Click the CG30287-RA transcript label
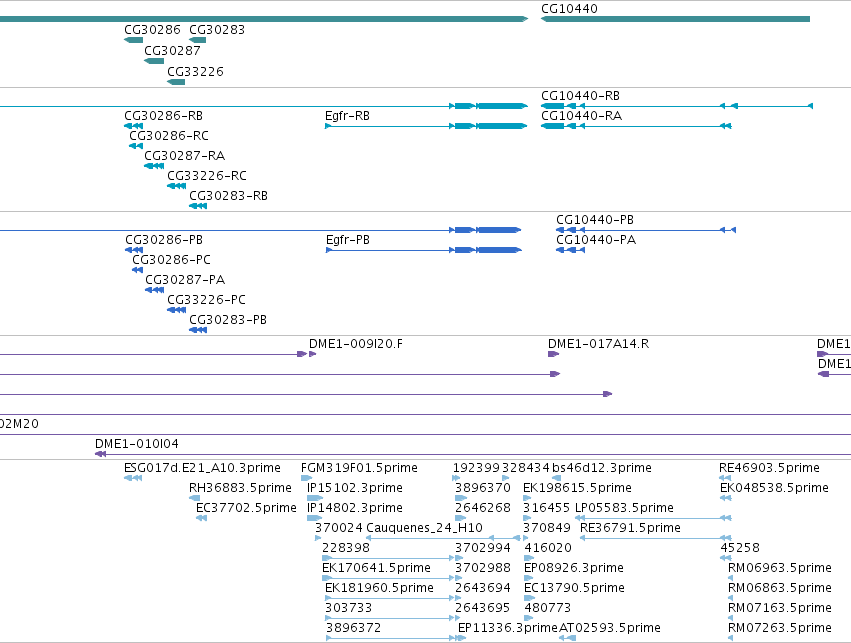Screen dimensions: 851x643 coord(185,156)
